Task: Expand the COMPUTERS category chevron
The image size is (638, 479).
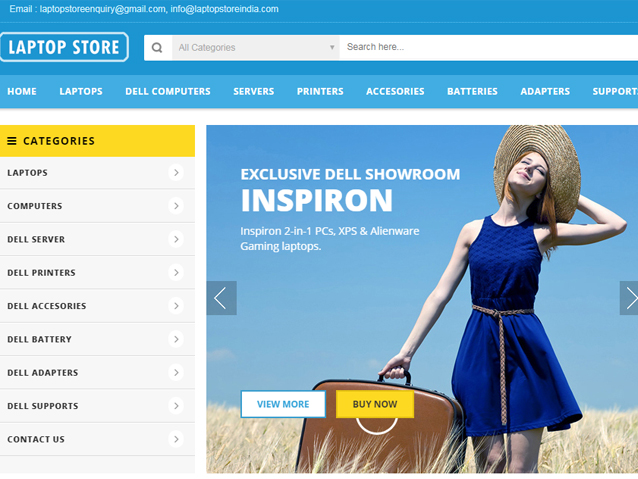Action: 176,206
